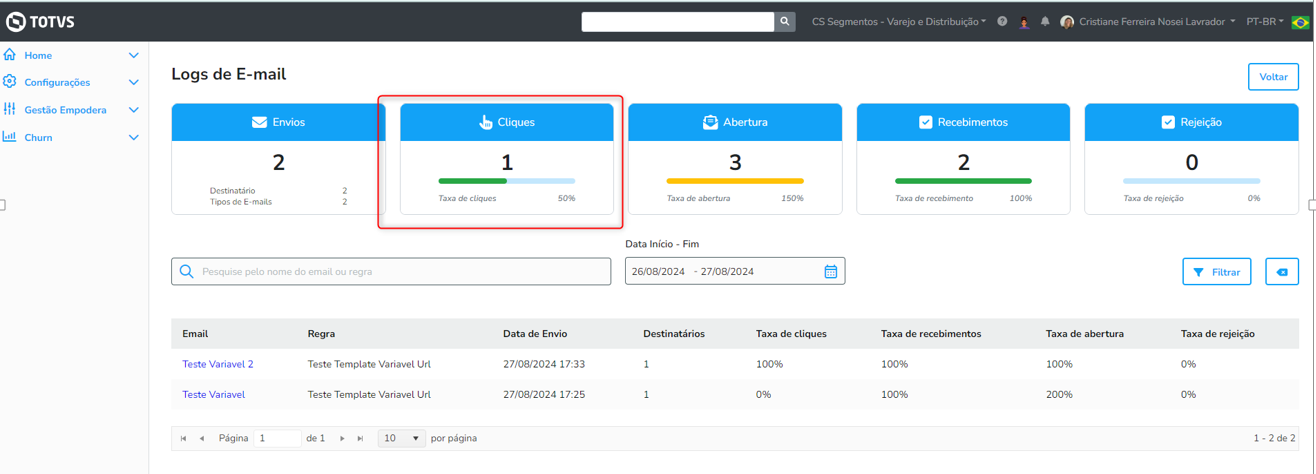The width and height of the screenshot is (1316, 474).
Task: Open the Teste Variavel 2 email link
Action: 218,364
